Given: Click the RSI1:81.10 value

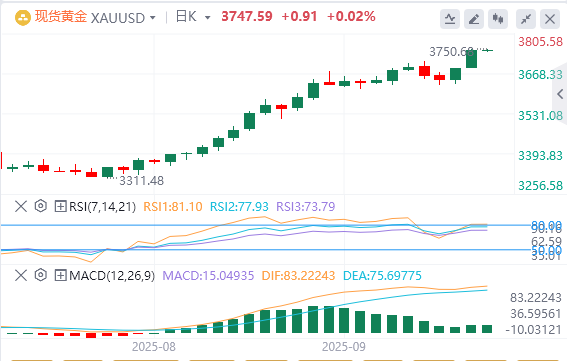Looking at the screenshot, I should pos(173,207).
